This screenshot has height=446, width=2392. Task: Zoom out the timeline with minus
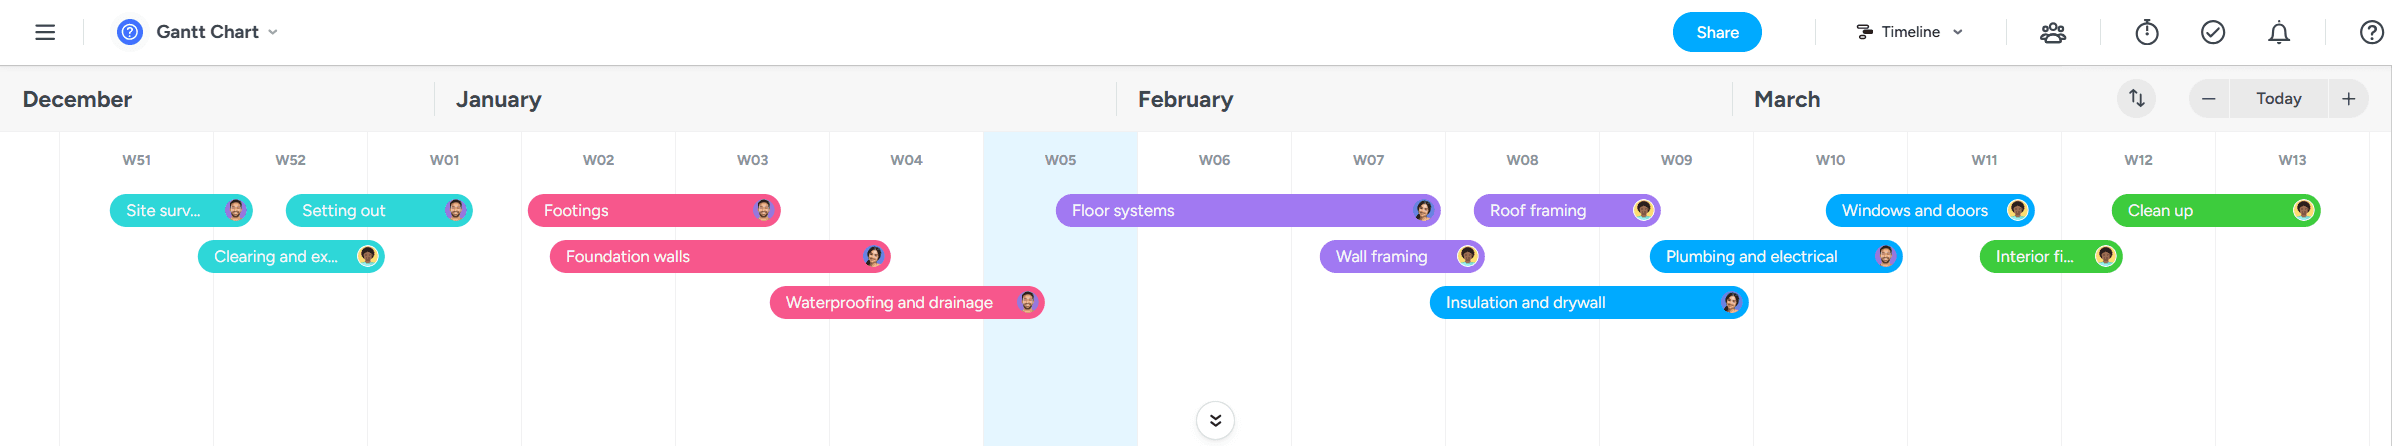click(x=2209, y=99)
